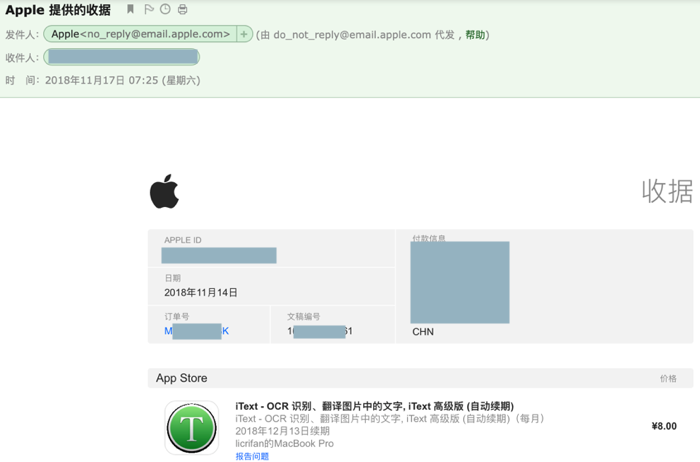Screen dimensions: 700x462
Task: Print the email using the printer icon
Action: 183,9
